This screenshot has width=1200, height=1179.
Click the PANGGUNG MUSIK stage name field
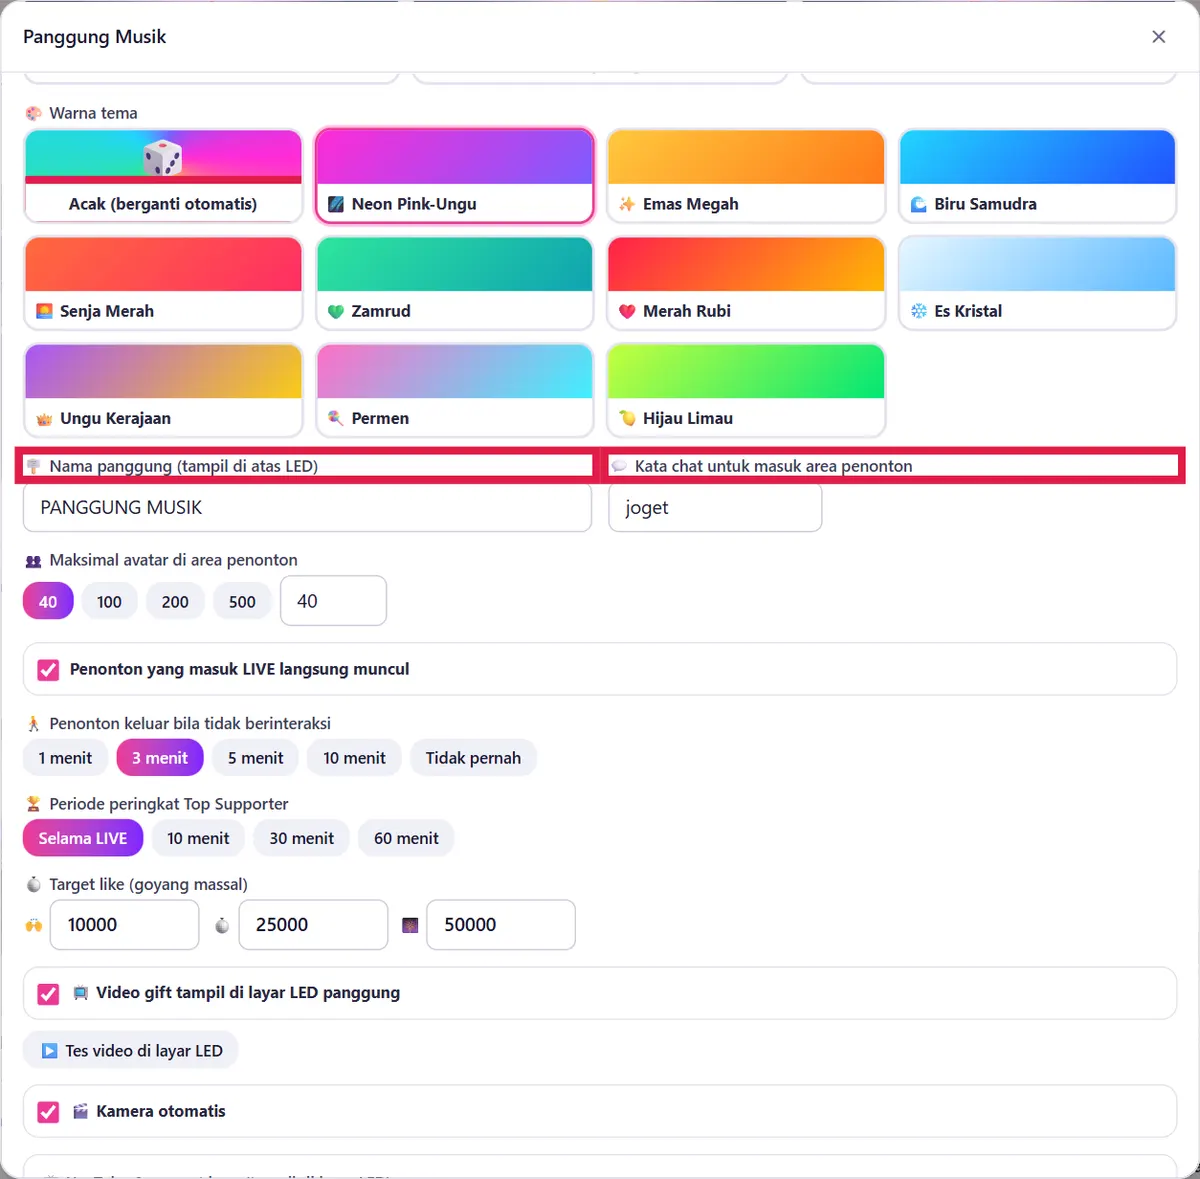pyautogui.click(x=307, y=508)
